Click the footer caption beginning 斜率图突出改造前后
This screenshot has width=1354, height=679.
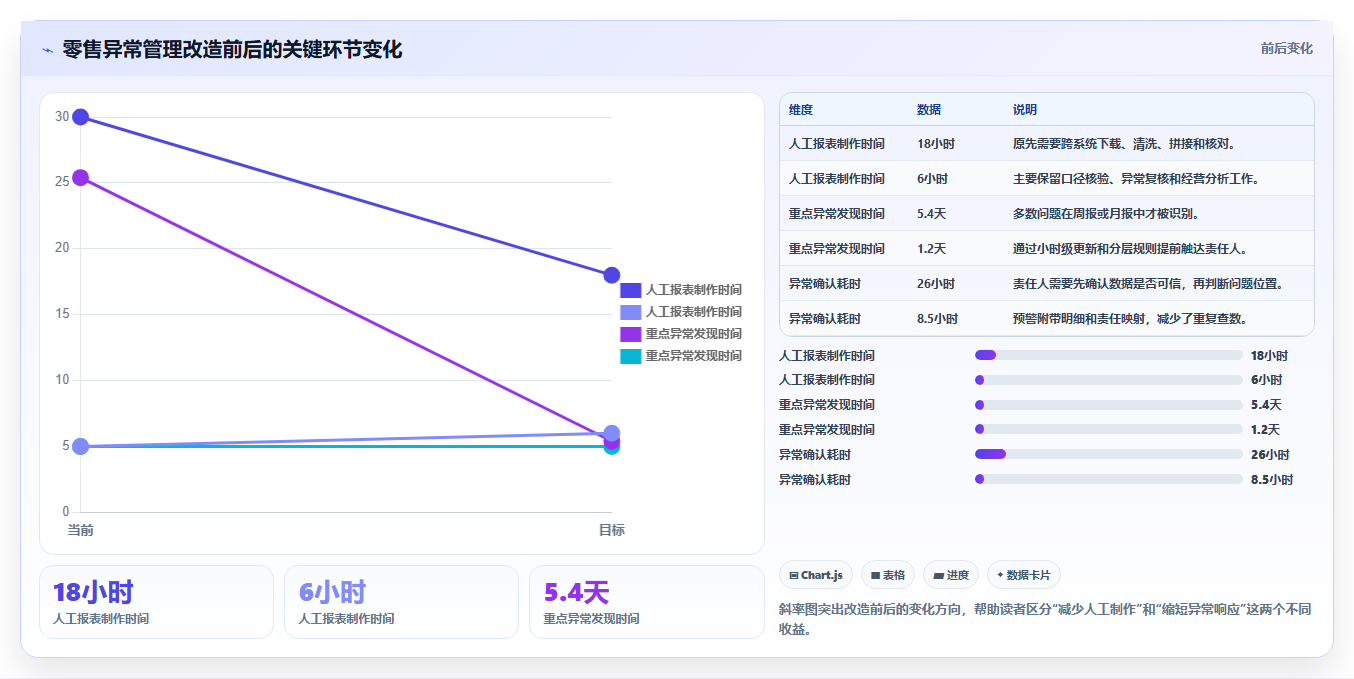tap(1045, 620)
